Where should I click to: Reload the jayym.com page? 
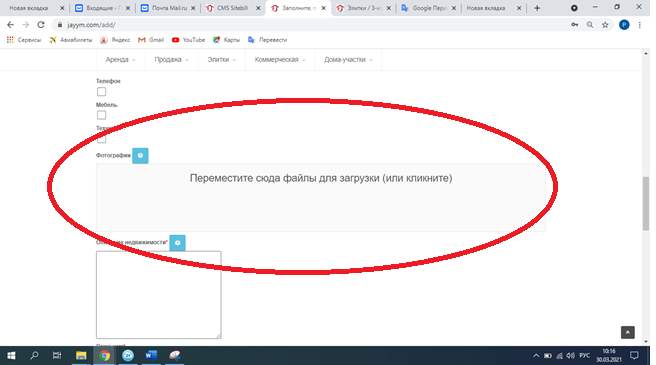click(x=41, y=25)
